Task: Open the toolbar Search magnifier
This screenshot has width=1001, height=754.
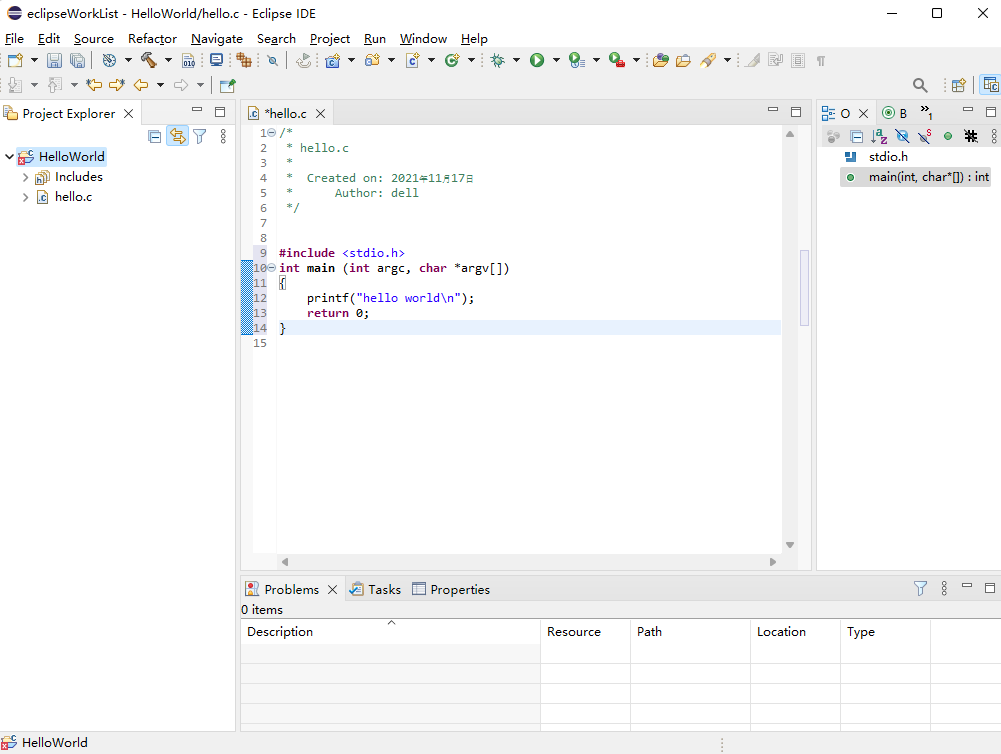Action: pos(920,86)
